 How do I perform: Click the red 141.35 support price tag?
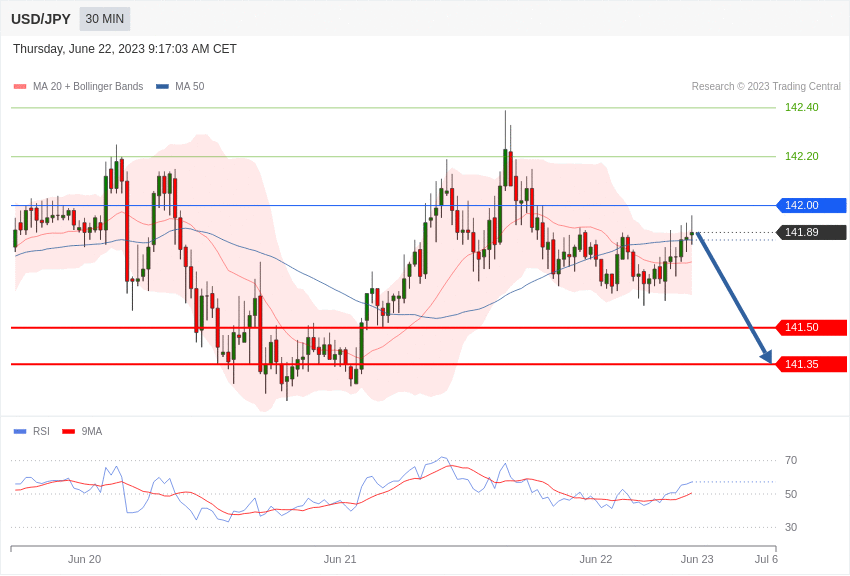[811, 364]
